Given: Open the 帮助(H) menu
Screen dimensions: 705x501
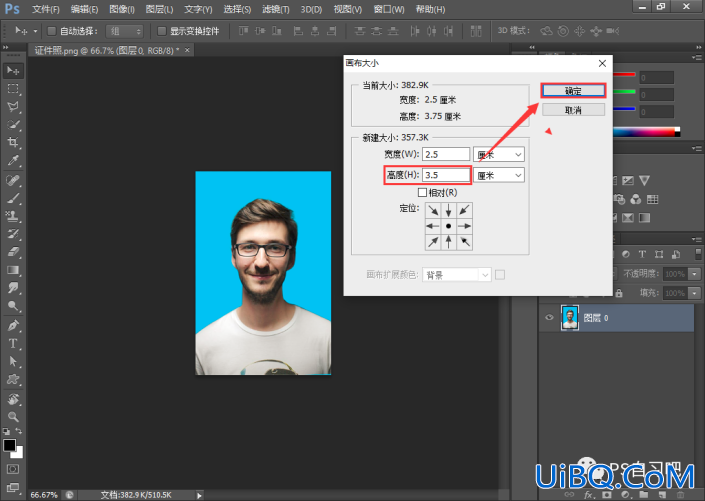Looking at the screenshot, I should (430, 9).
